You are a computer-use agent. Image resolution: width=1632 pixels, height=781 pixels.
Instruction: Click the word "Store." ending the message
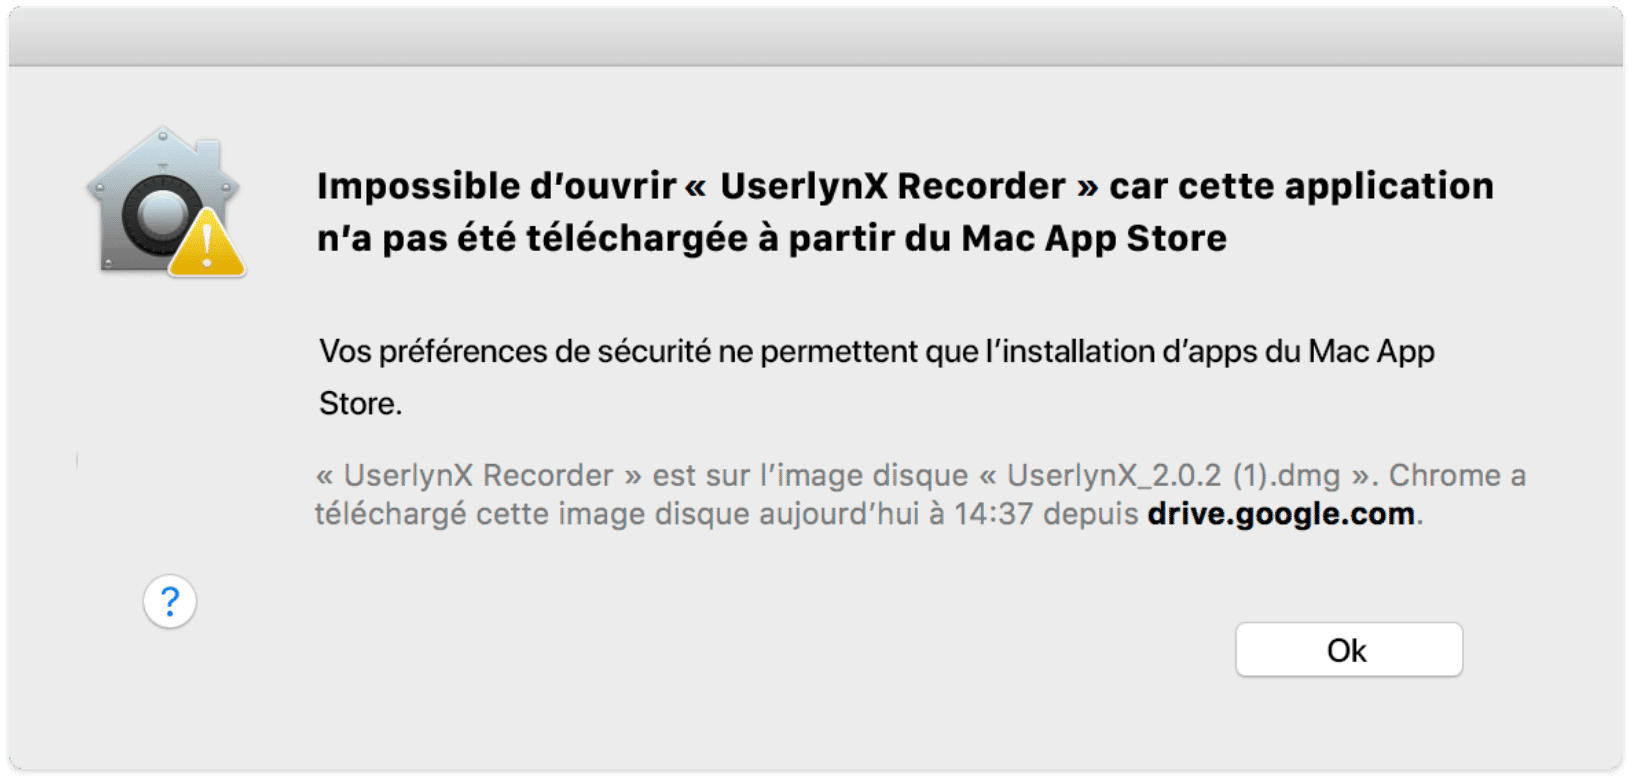tap(360, 403)
